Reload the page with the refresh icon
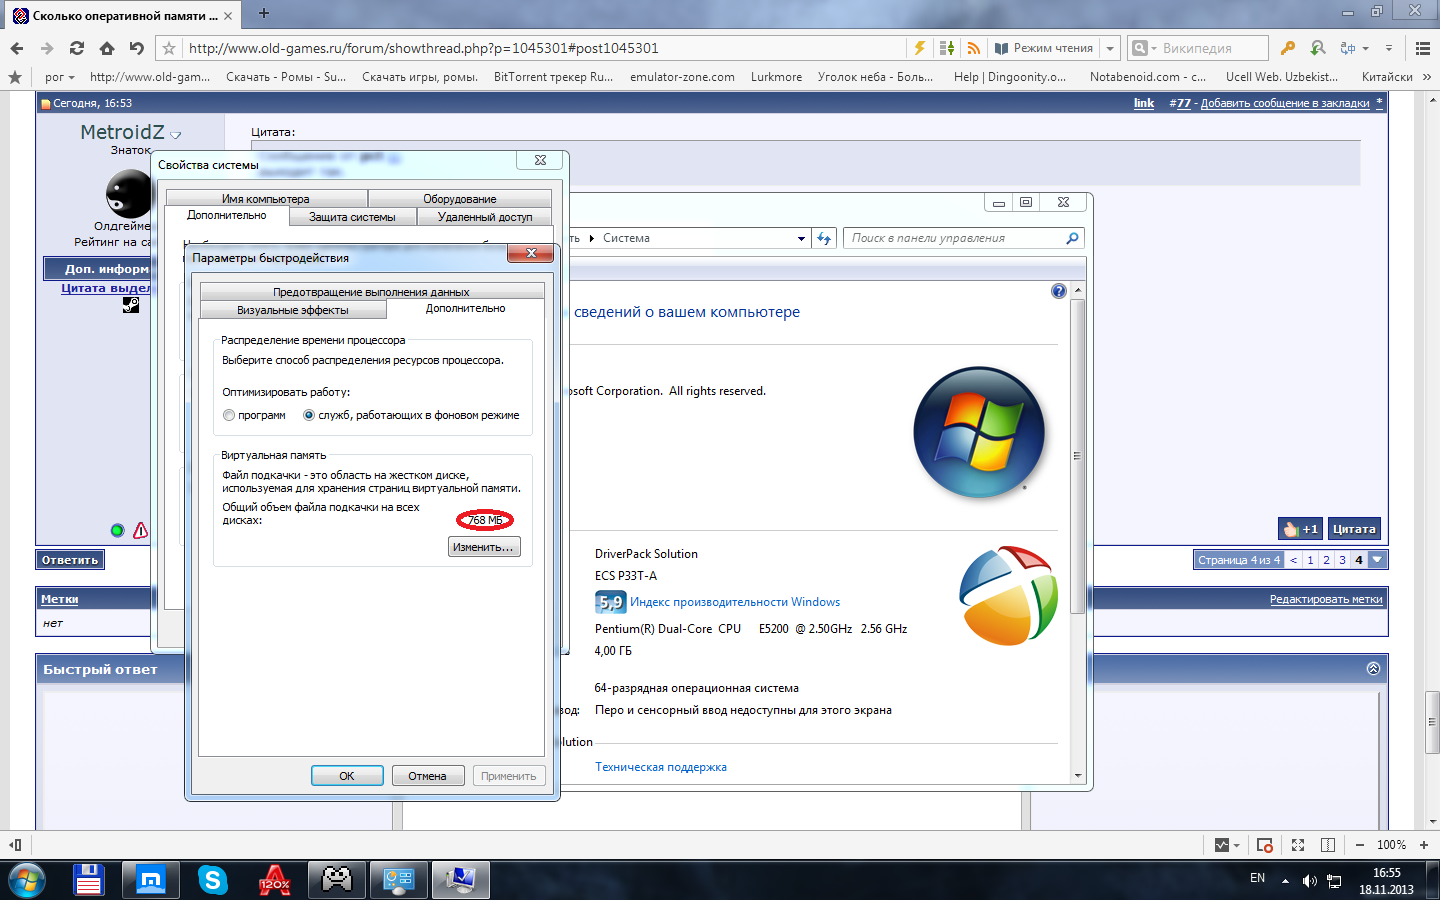Viewport: 1440px width, 900px height. click(x=77, y=48)
